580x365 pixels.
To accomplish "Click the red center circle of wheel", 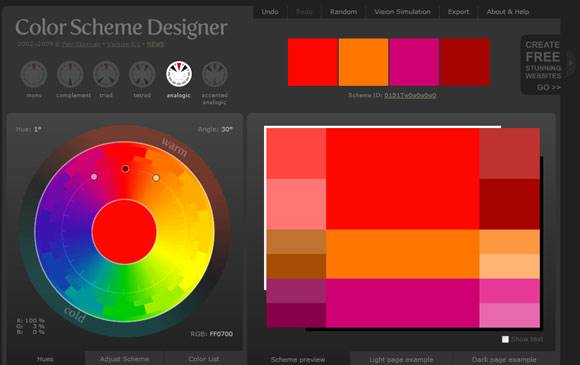I will coord(124,231).
